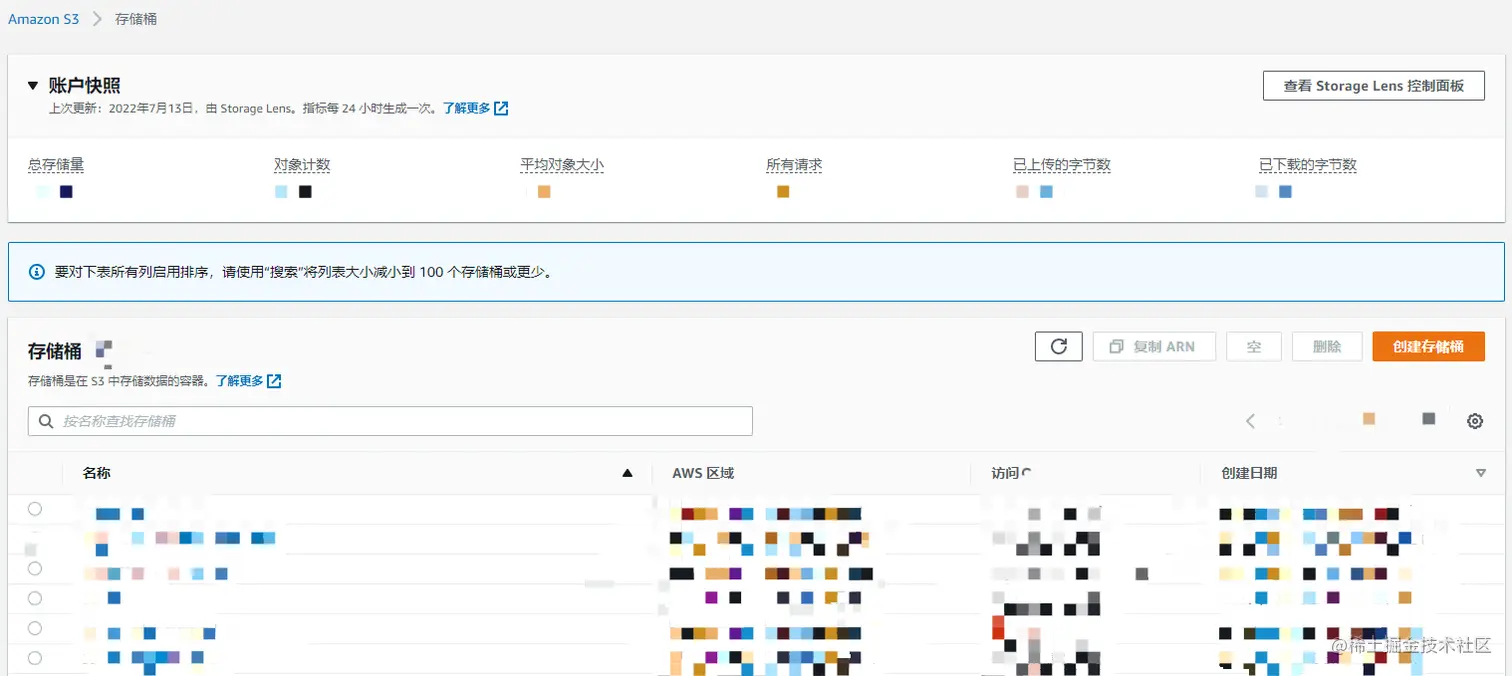Click the 已上传的字节数 metric label
This screenshot has height=676, width=1512.
point(1062,165)
